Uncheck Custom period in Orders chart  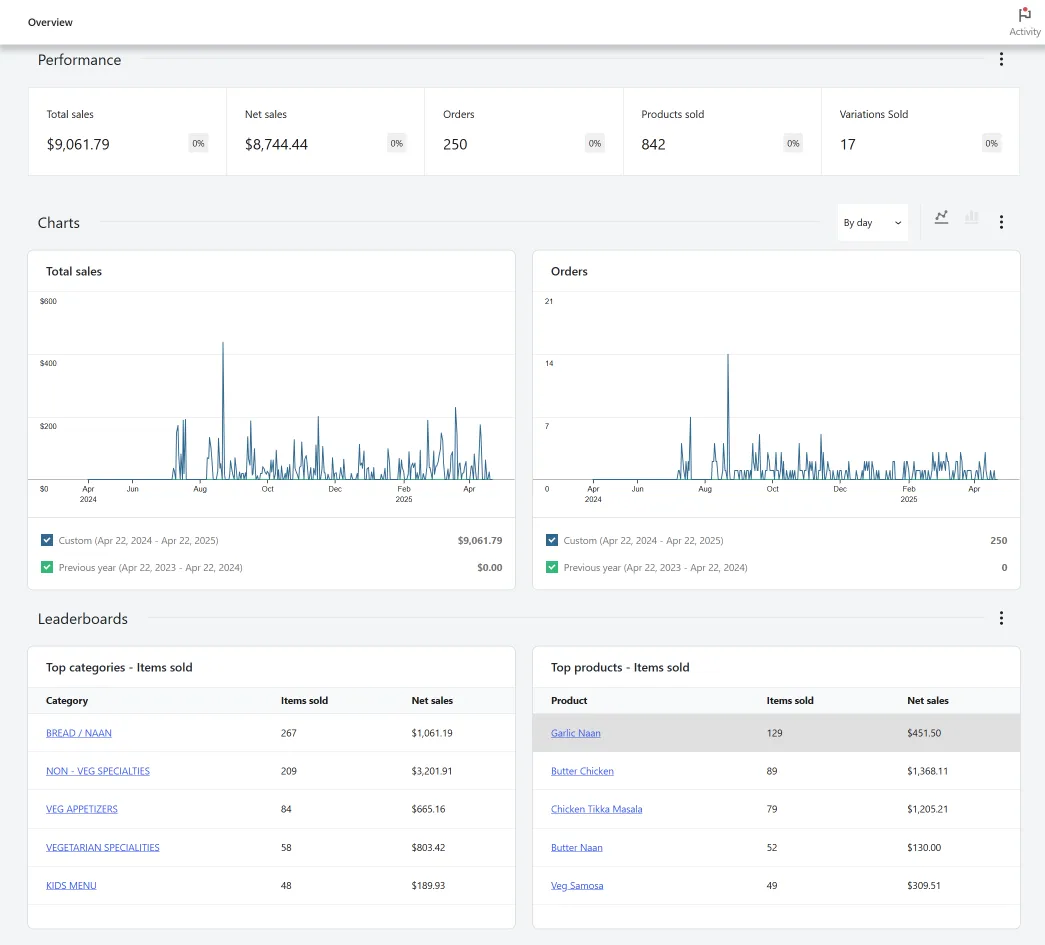point(552,540)
